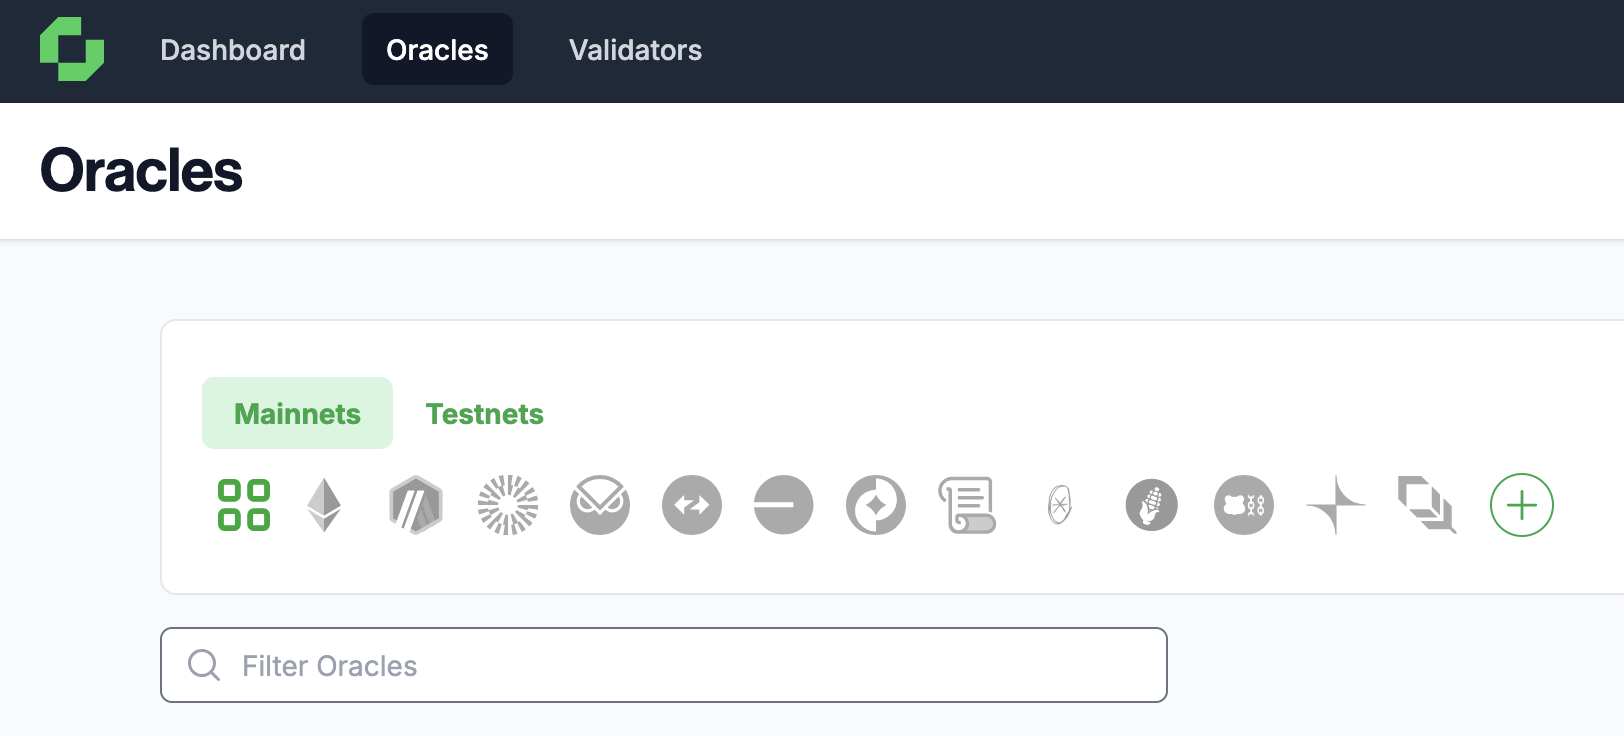
Task: Switch to the Testnets tab
Action: point(485,413)
